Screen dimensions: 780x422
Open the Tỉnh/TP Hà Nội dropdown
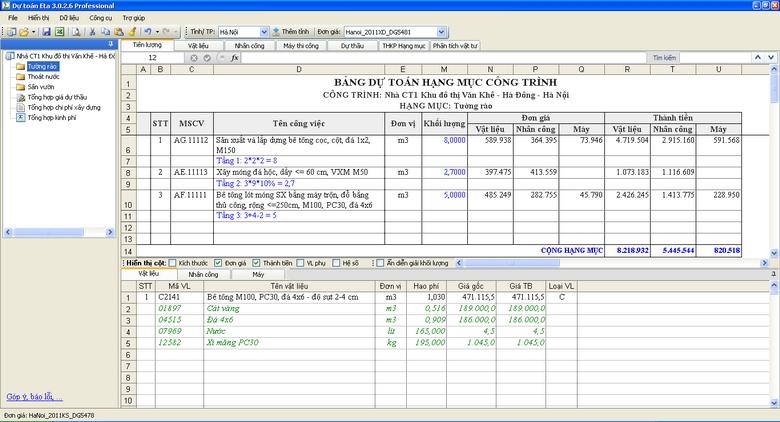point(262,32)
